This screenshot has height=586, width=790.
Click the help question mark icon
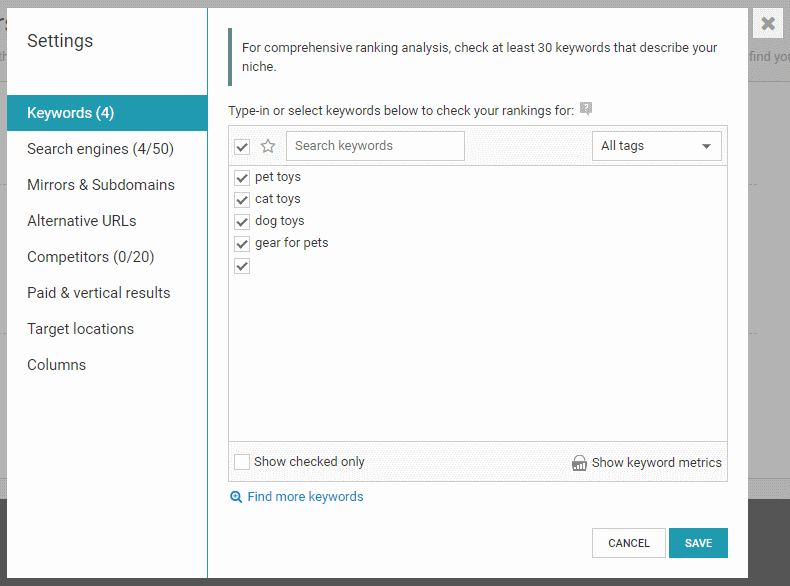[586, 110]
